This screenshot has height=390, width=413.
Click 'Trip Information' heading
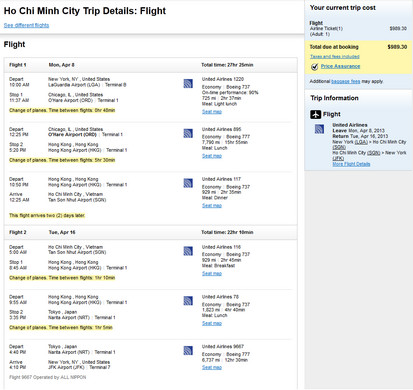point(334,98)
